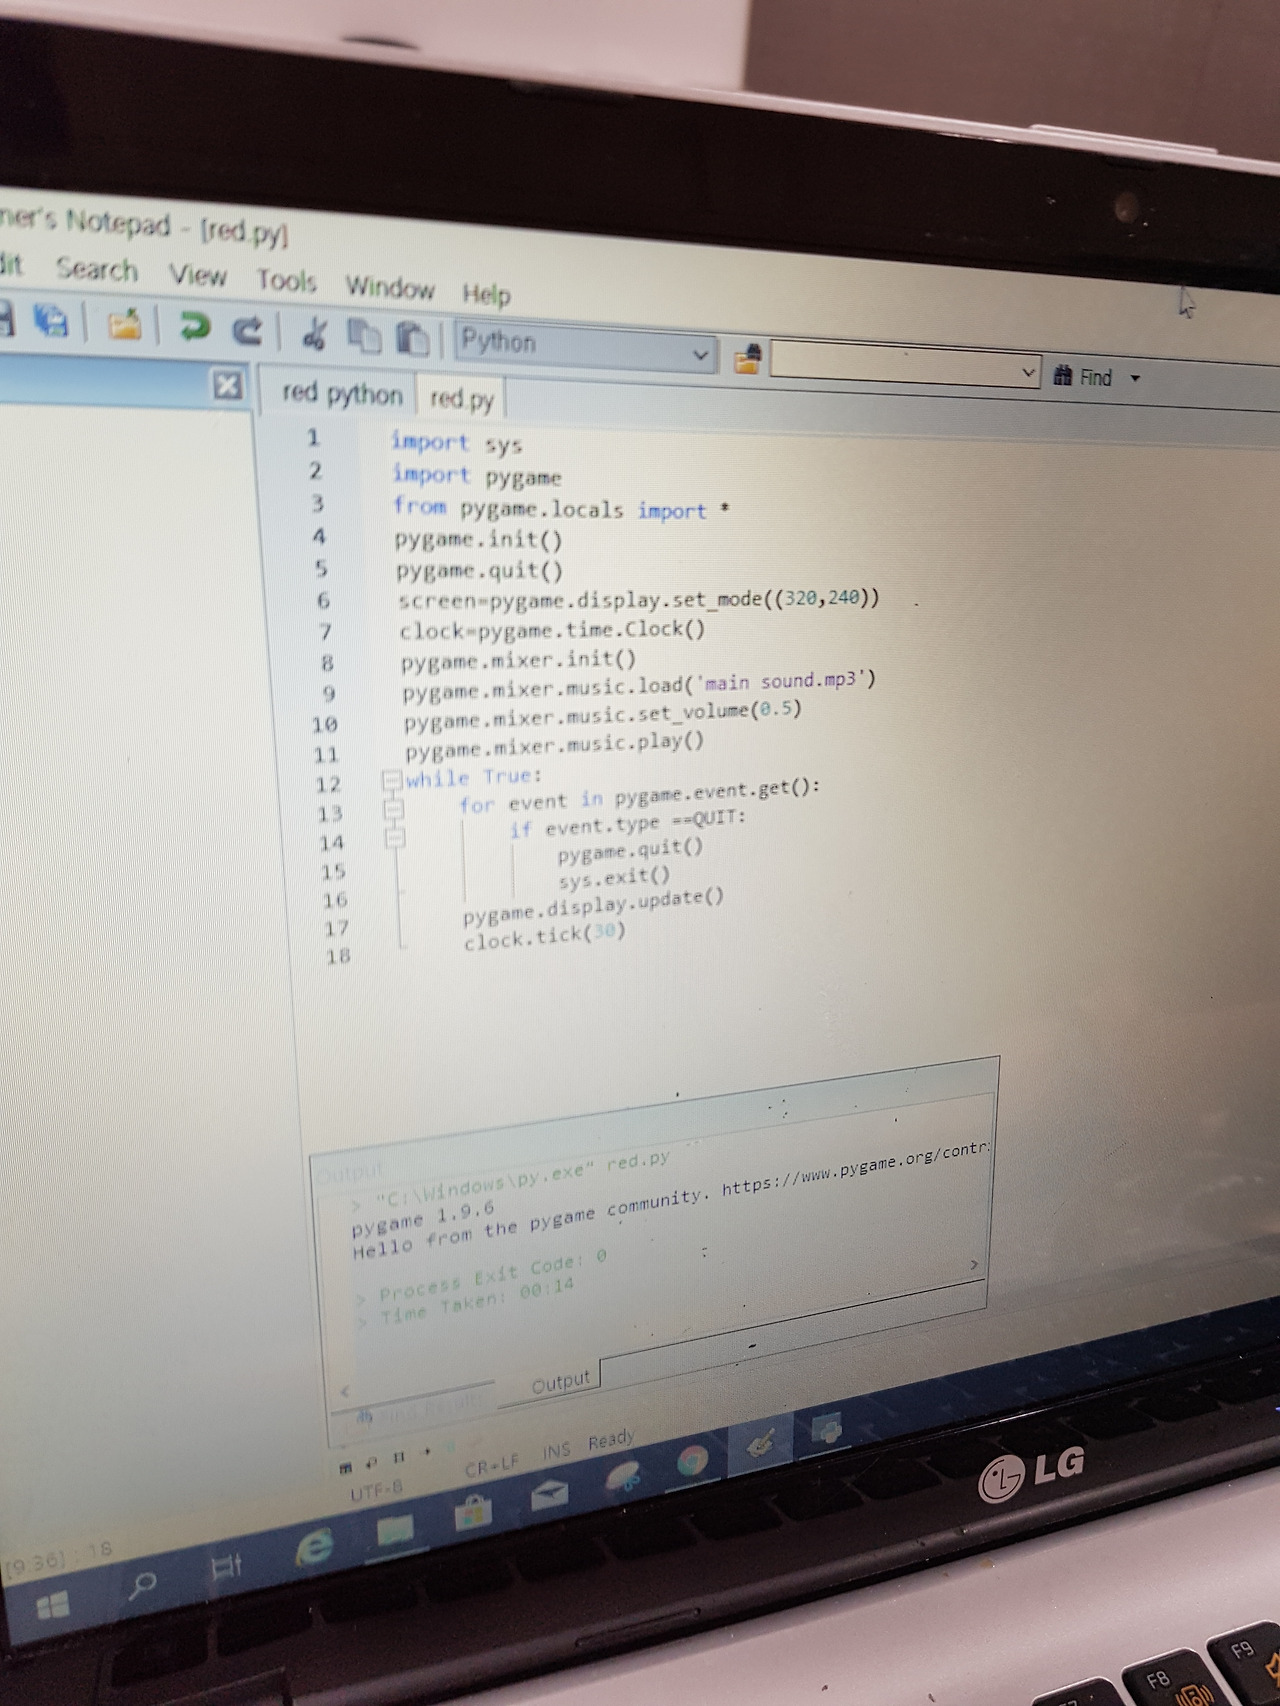Select the 'red.py' document tab

tap(462, 399)
